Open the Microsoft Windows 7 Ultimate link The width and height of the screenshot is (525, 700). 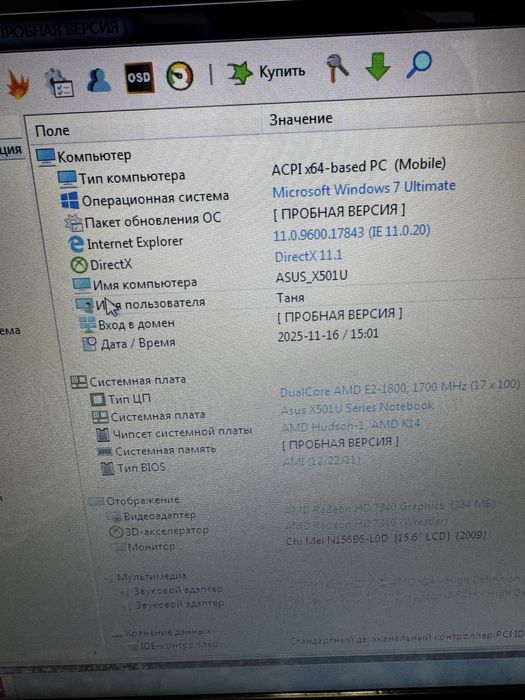pos(364,188)
